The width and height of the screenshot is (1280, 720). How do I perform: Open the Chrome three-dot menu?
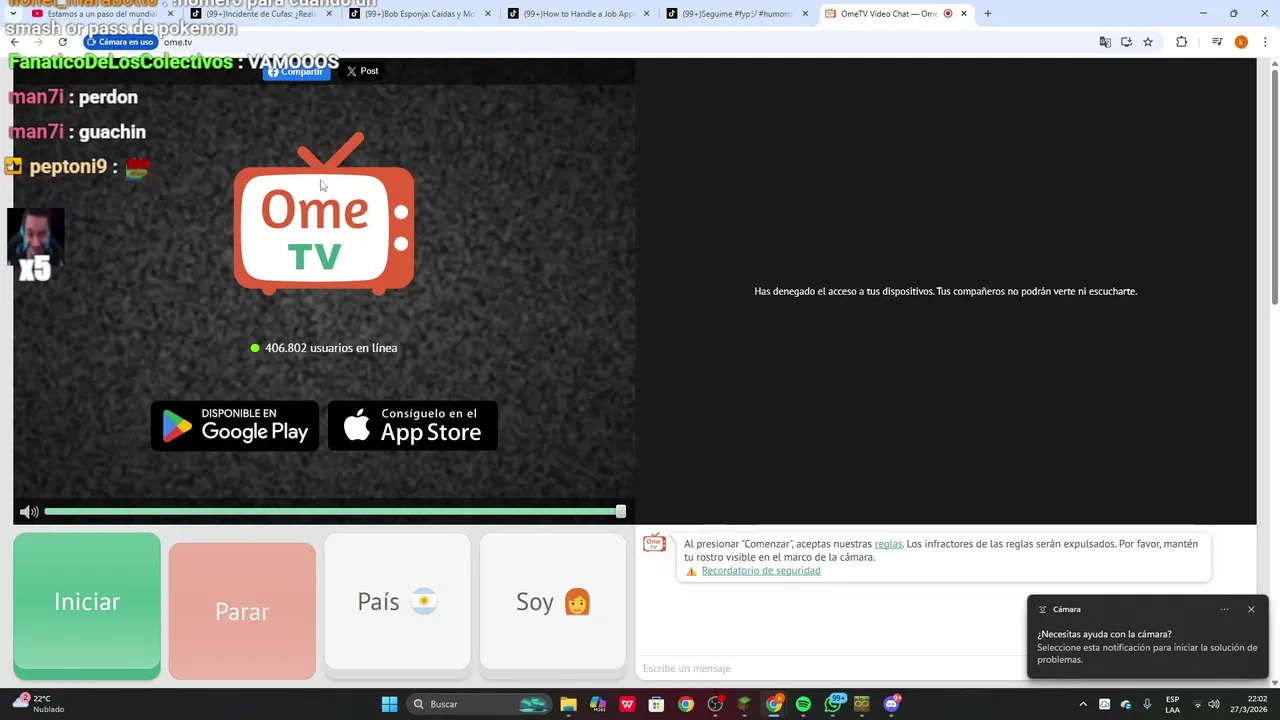tap(1266, 42)
